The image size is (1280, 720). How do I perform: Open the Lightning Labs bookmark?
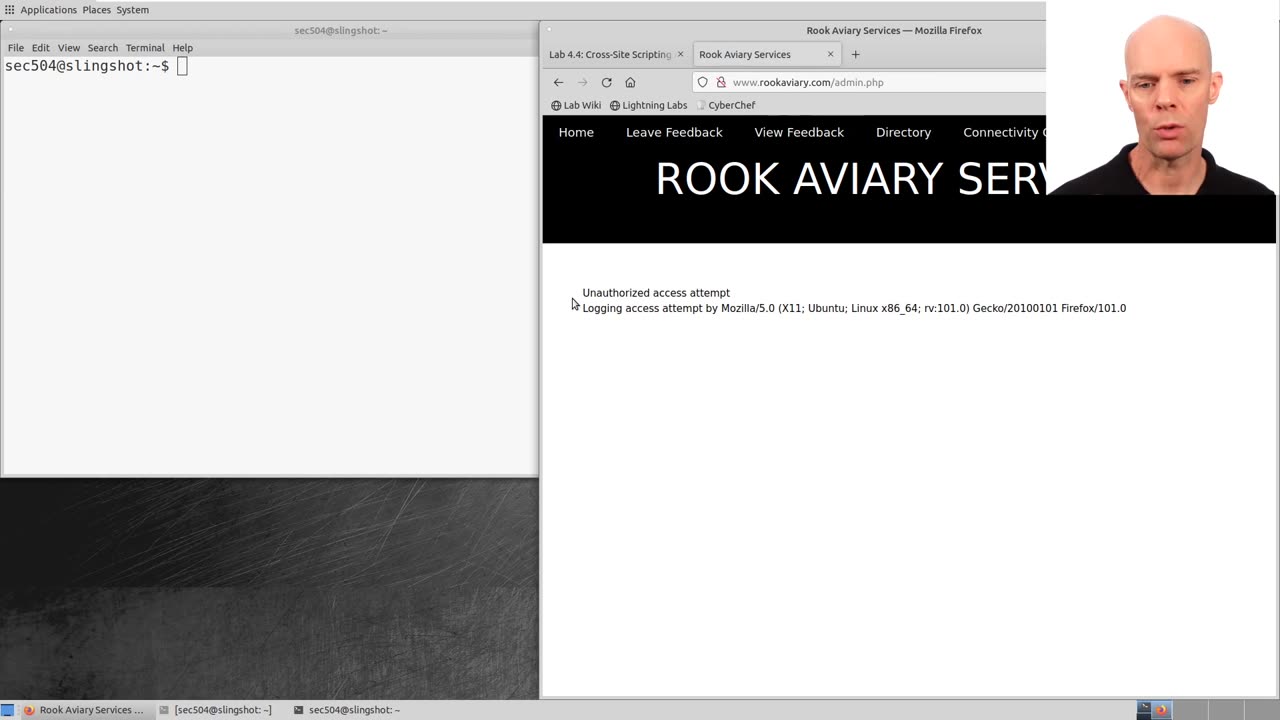point(648,105)
